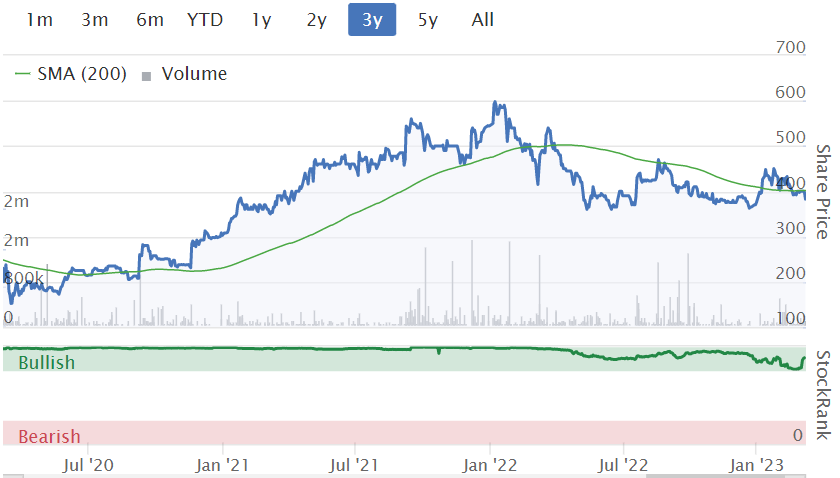Show All available price history

coord(483,20)
